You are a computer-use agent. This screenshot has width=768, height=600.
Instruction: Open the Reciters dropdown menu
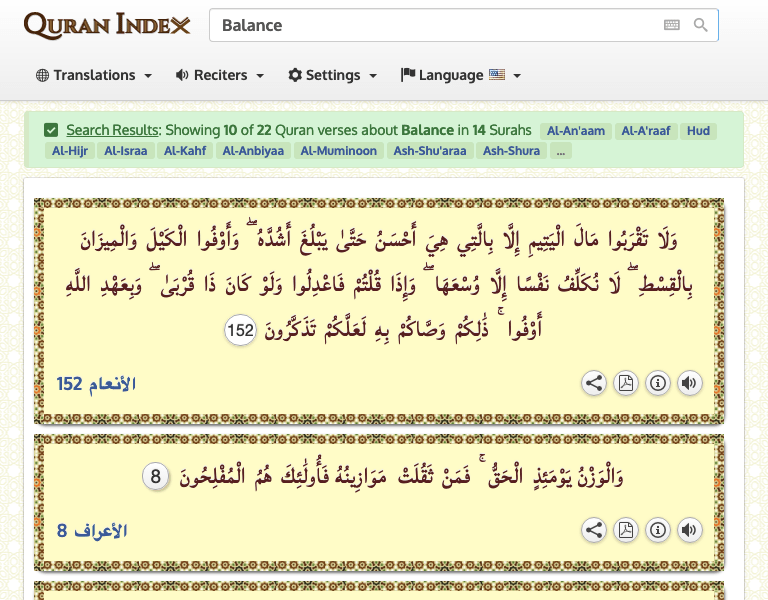coord(220,75)
